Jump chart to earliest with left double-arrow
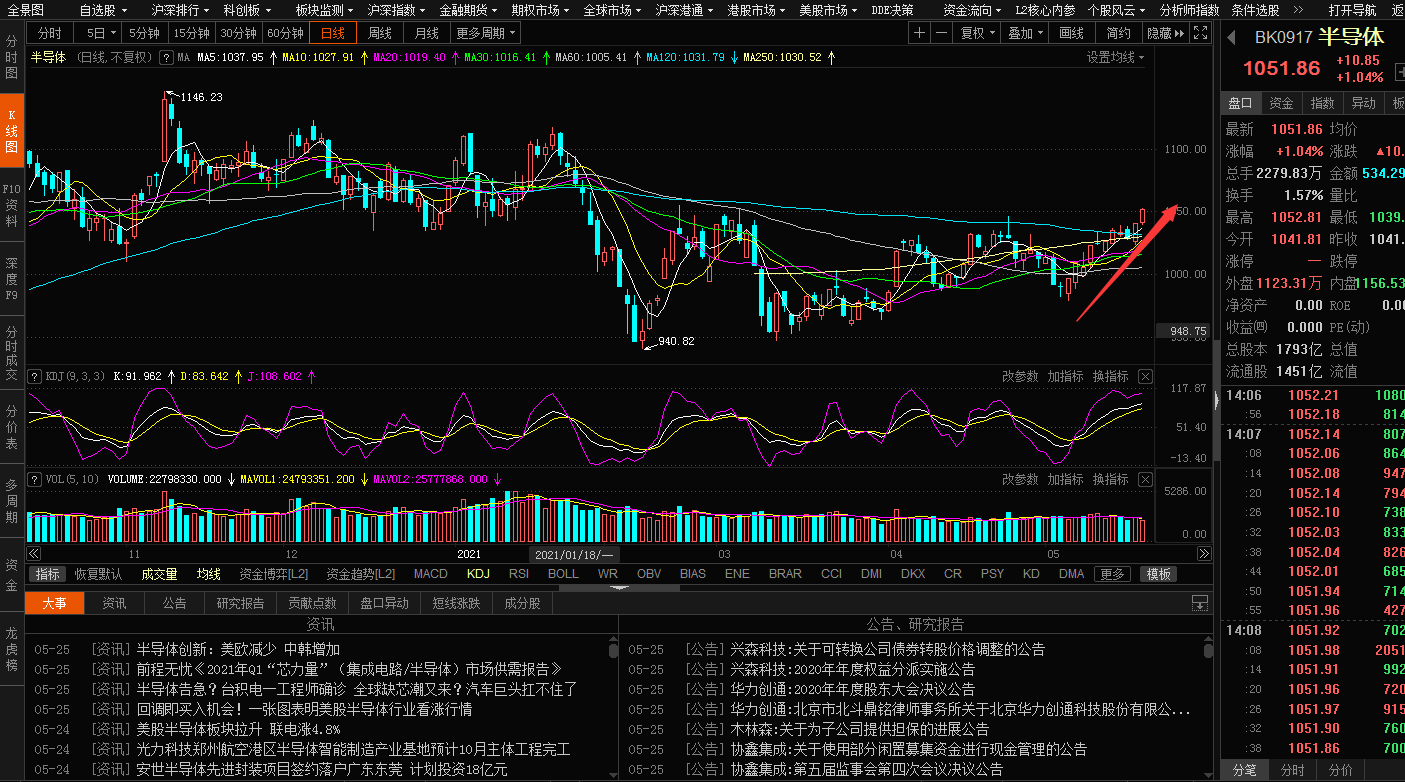 coord(34,553)
